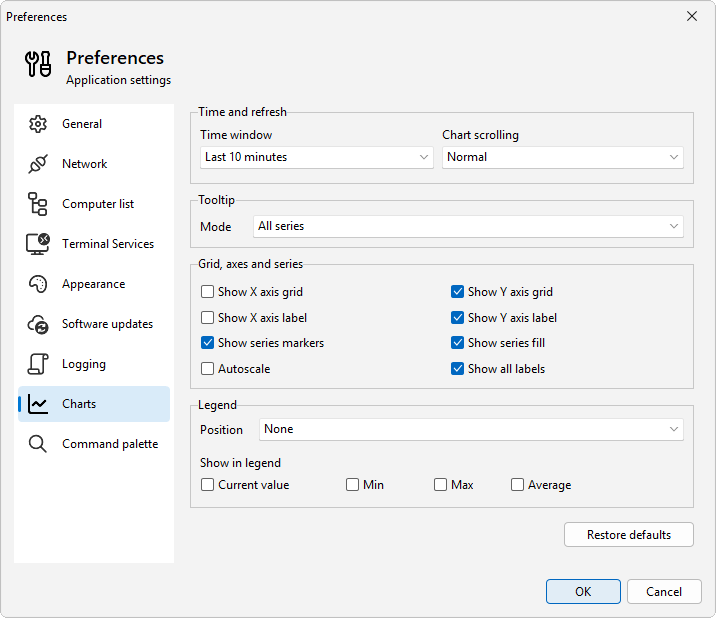Check Max in legend

tap(440, 485)
